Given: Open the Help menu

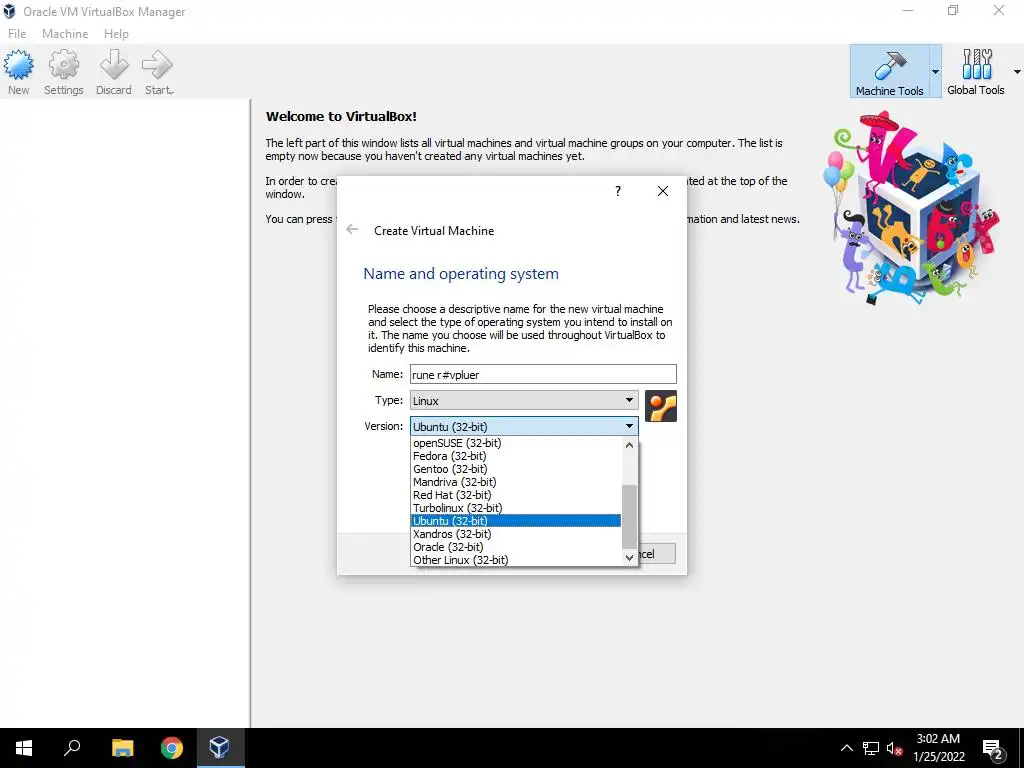Looking at the screenshot, I should point(116,33).
